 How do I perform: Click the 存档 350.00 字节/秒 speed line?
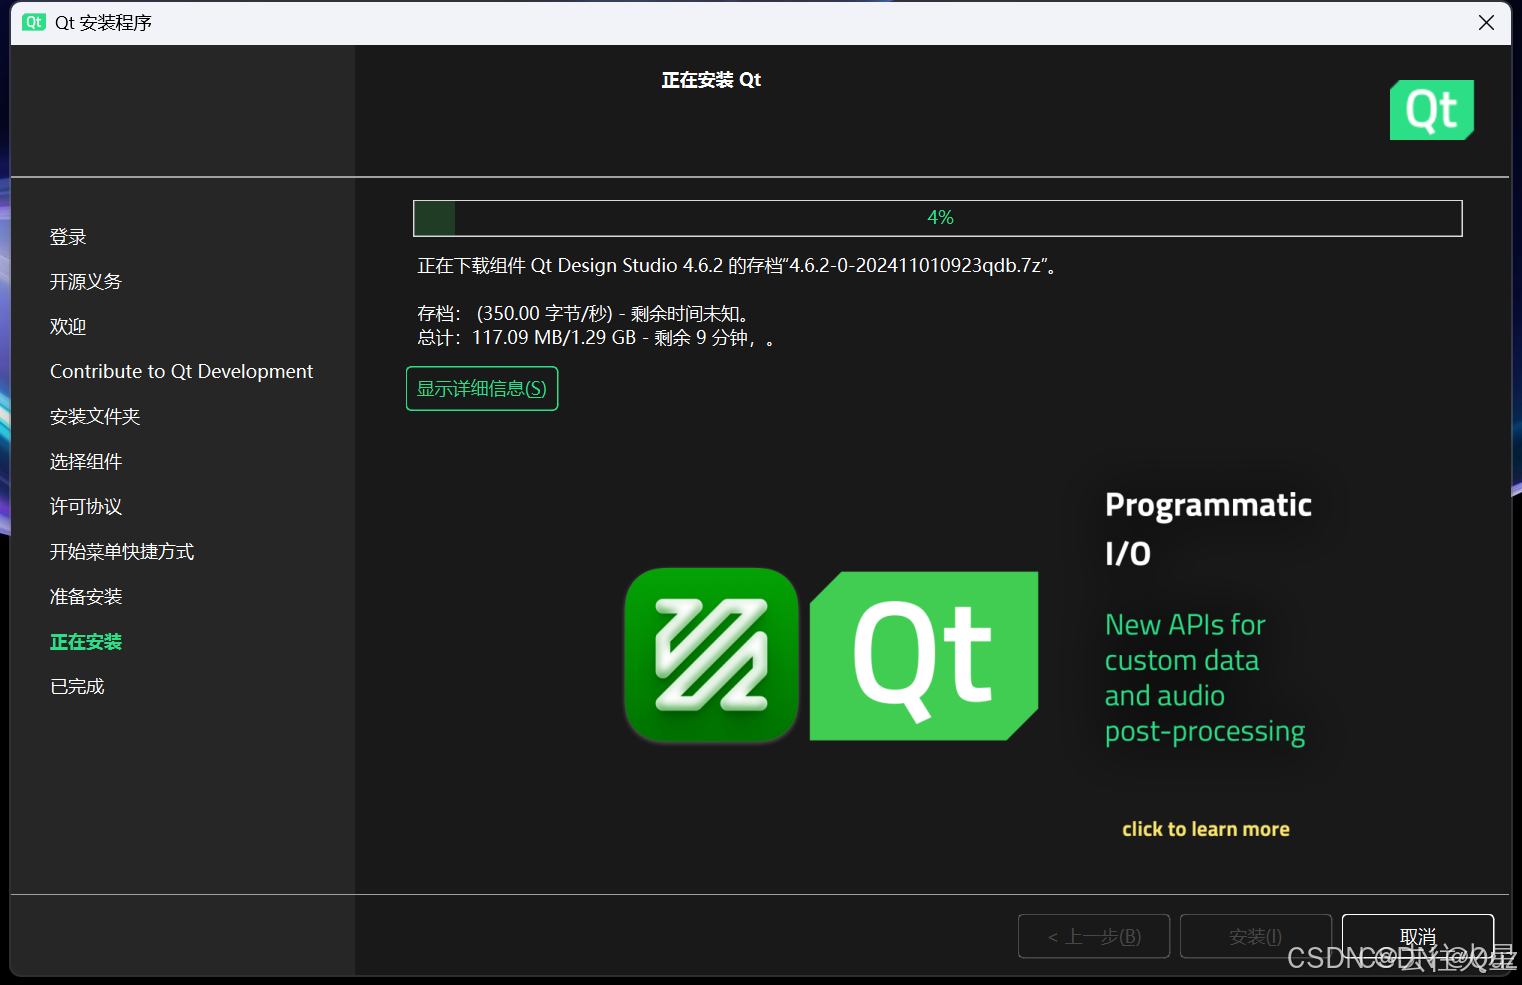pos(584,314)
